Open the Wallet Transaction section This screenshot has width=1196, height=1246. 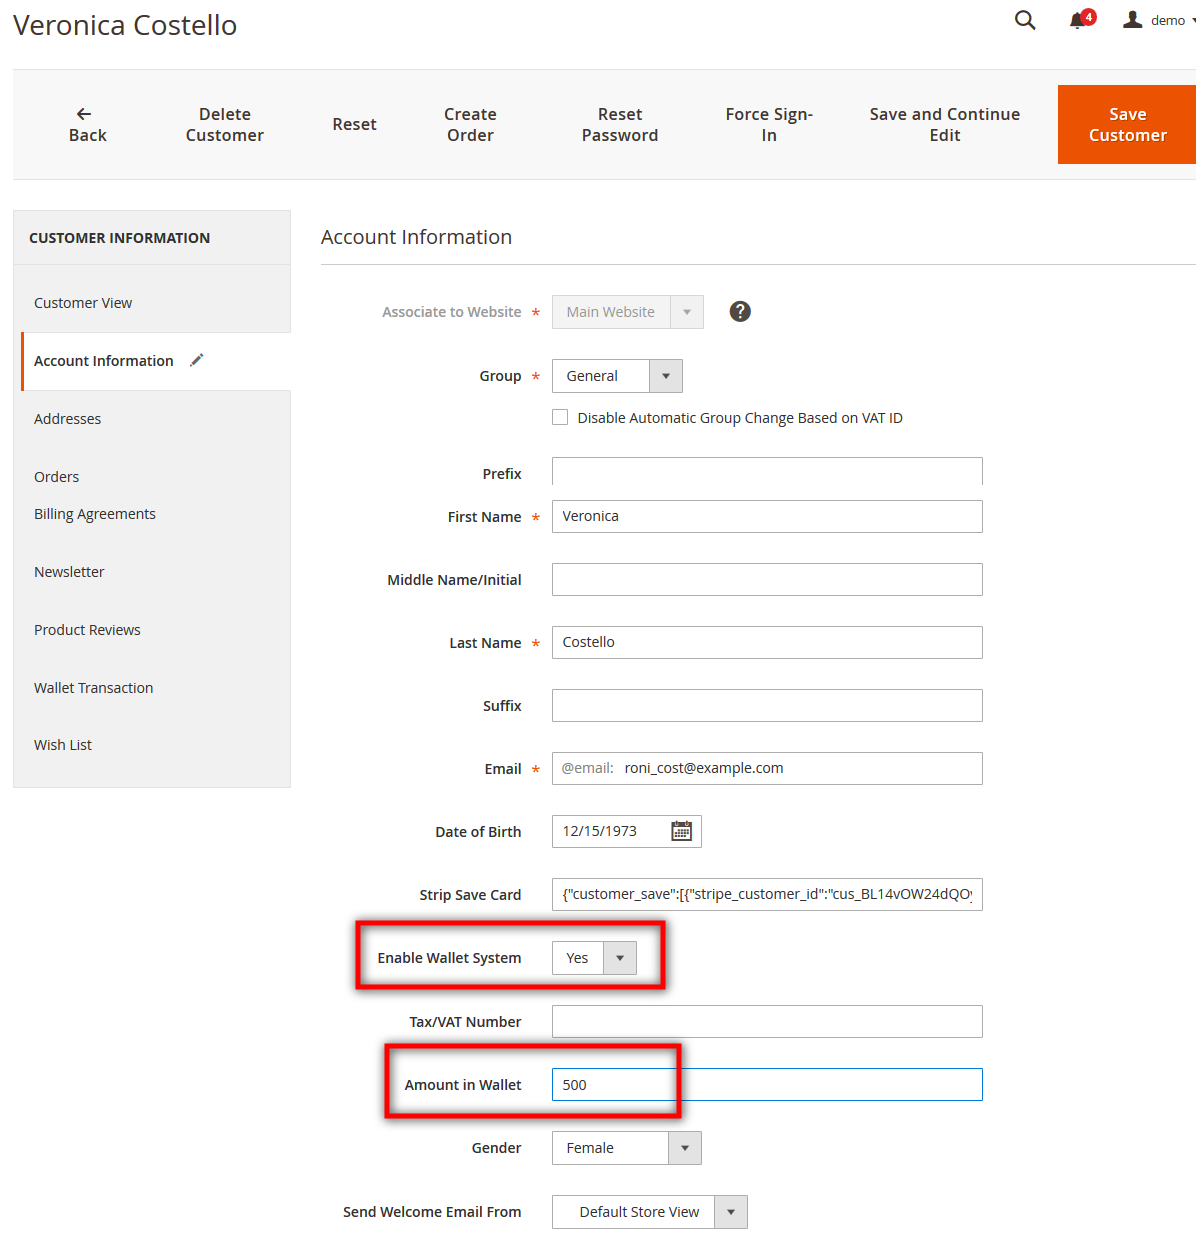click(x=93, y=687)
